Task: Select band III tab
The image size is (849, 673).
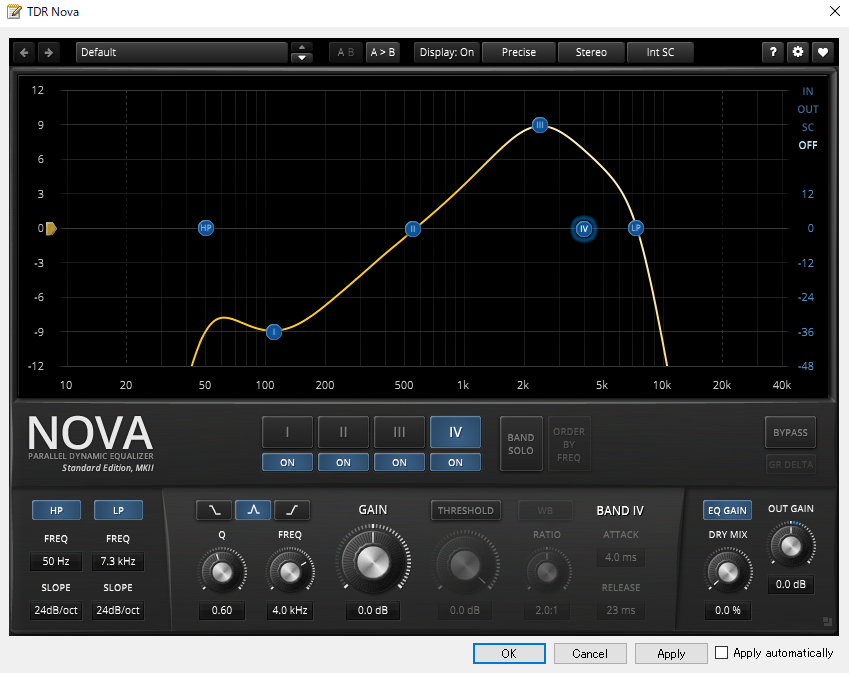Action: pos(399,432)
